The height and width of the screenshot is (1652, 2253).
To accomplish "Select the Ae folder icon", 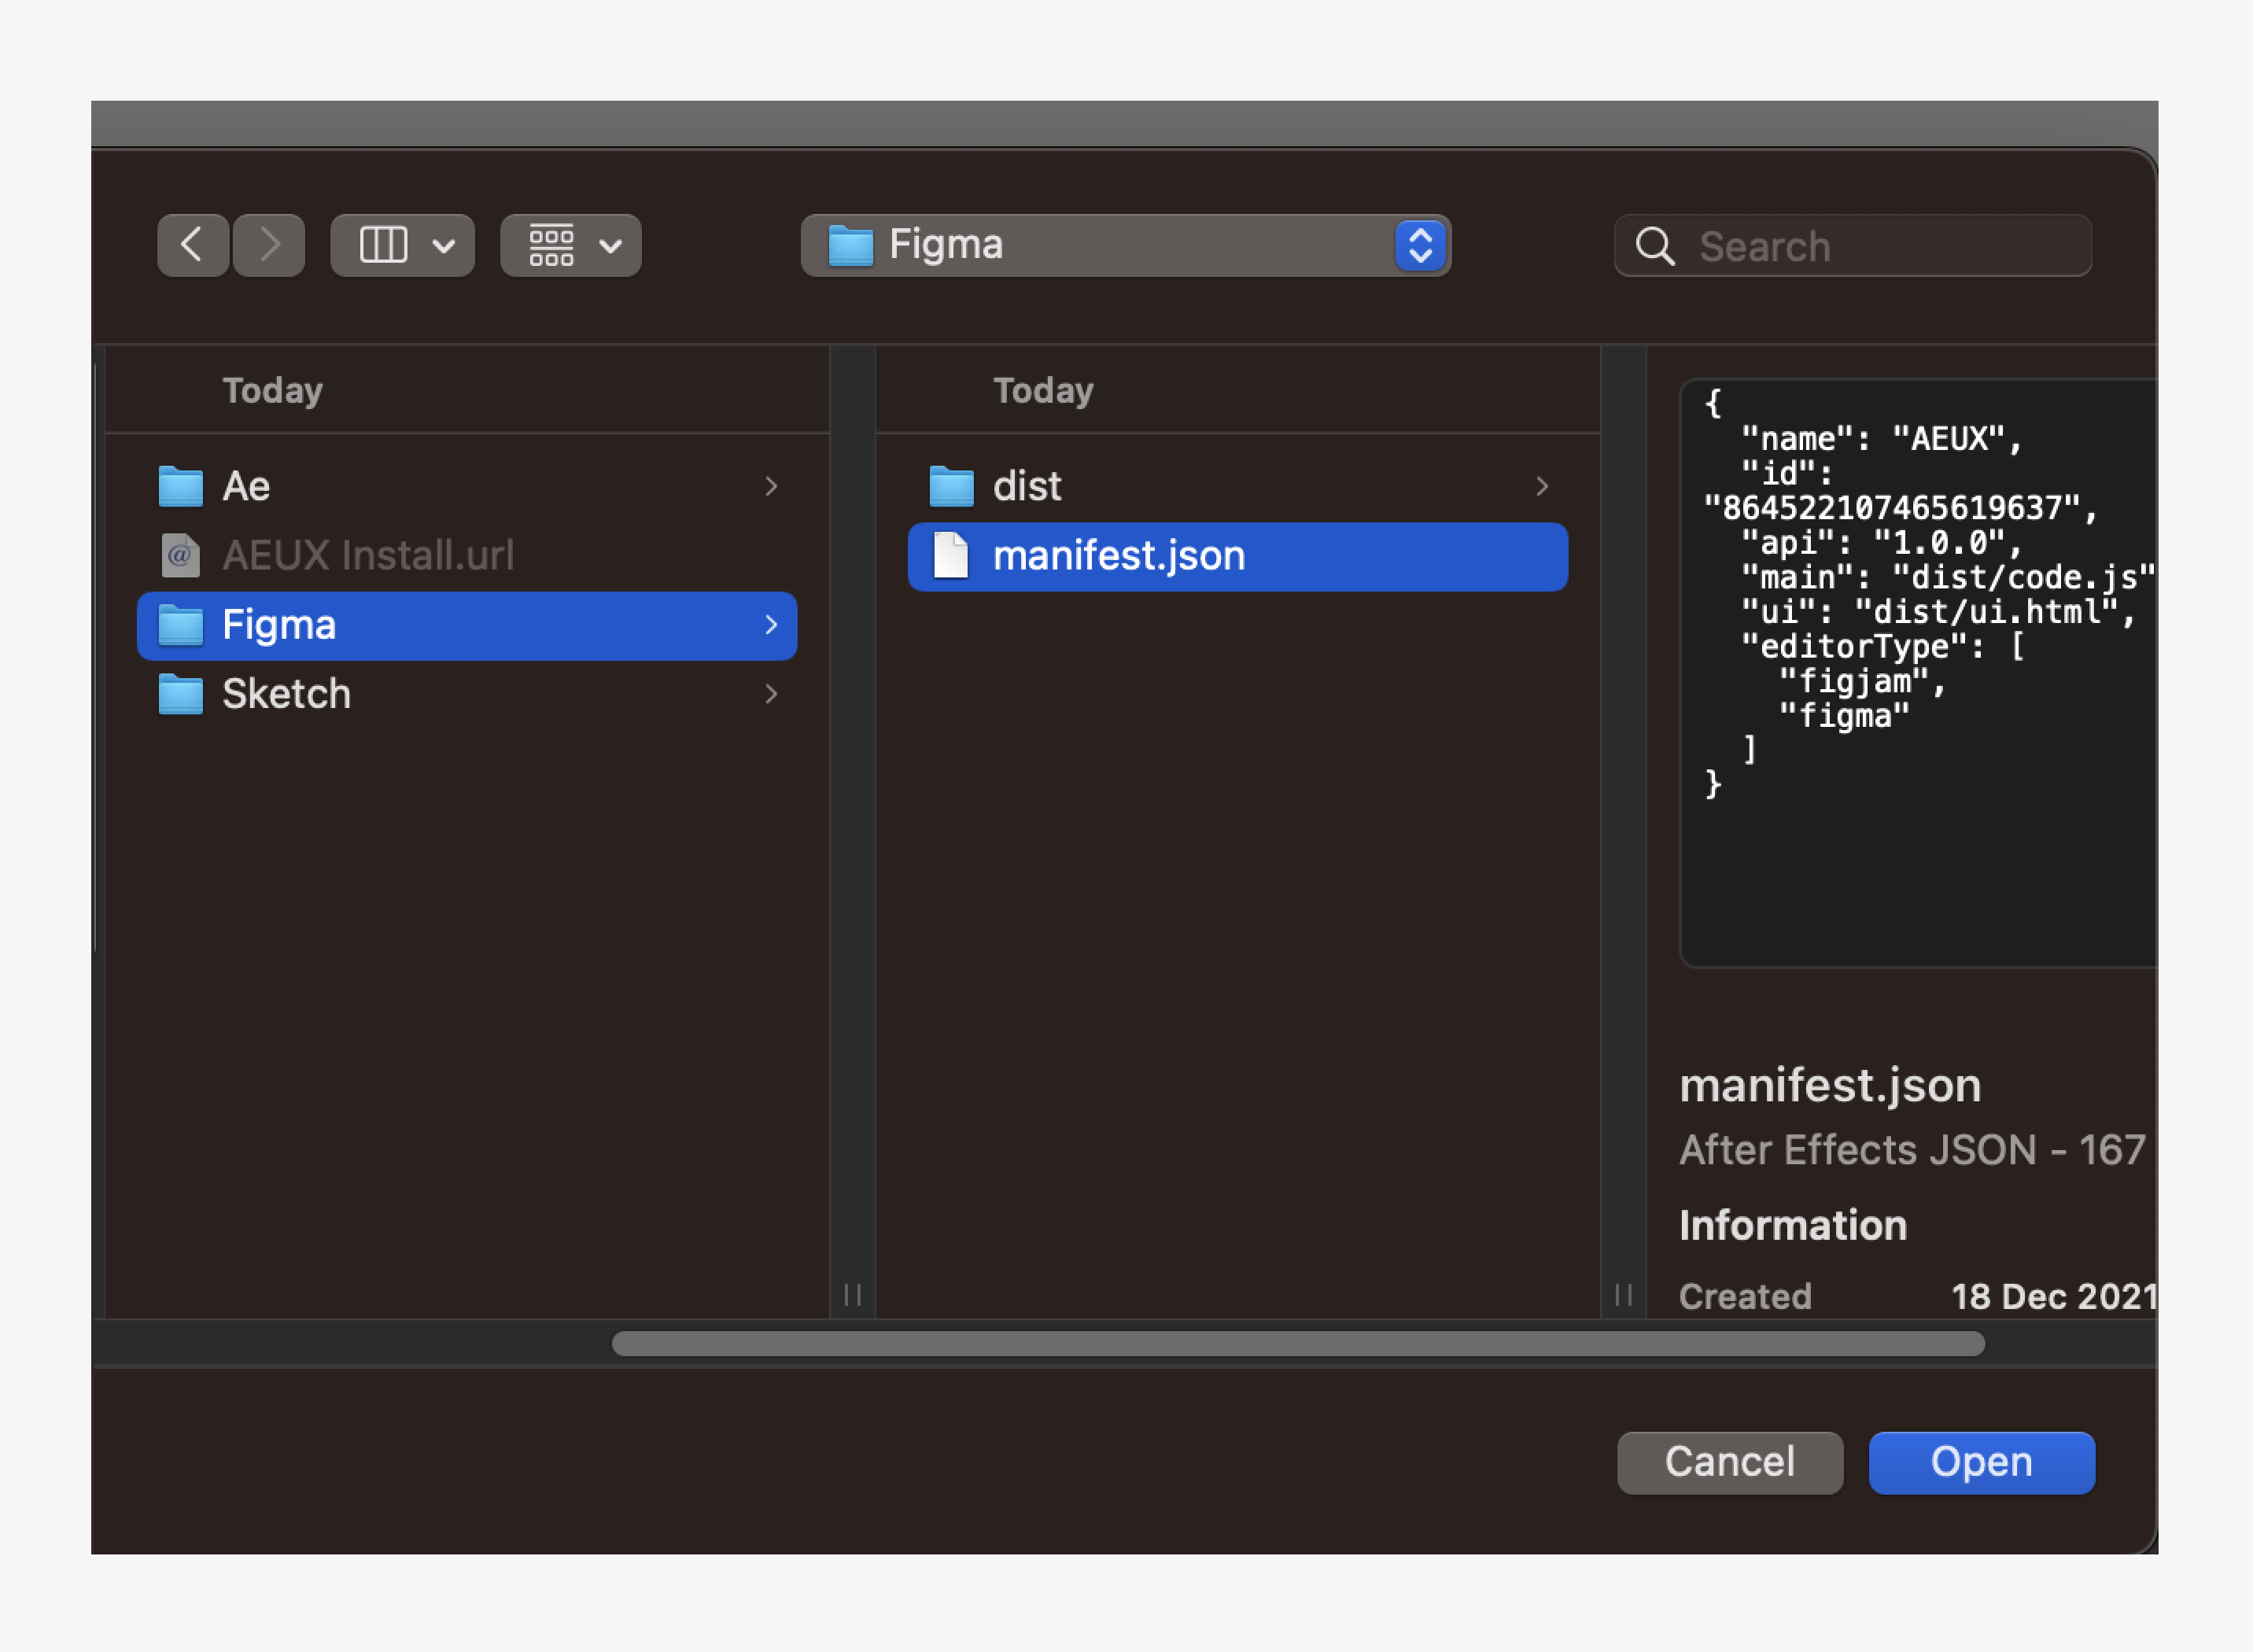I will pos(181,487).
